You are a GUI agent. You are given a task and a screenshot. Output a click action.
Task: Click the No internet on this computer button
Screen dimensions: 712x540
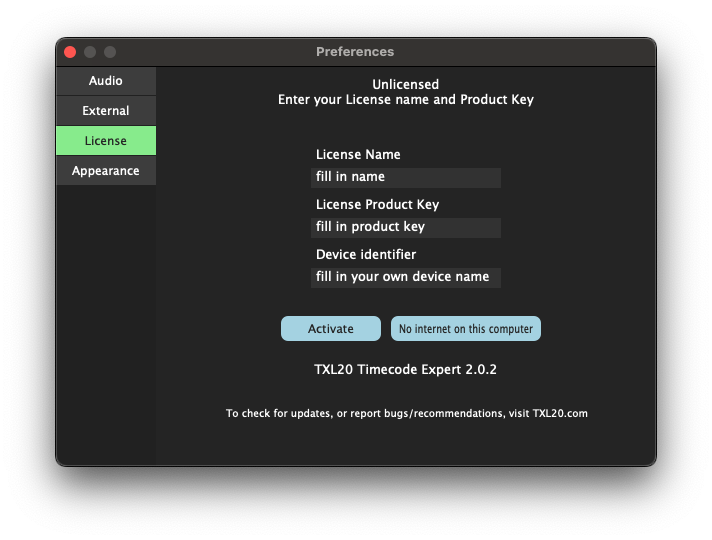click(465, 329)
